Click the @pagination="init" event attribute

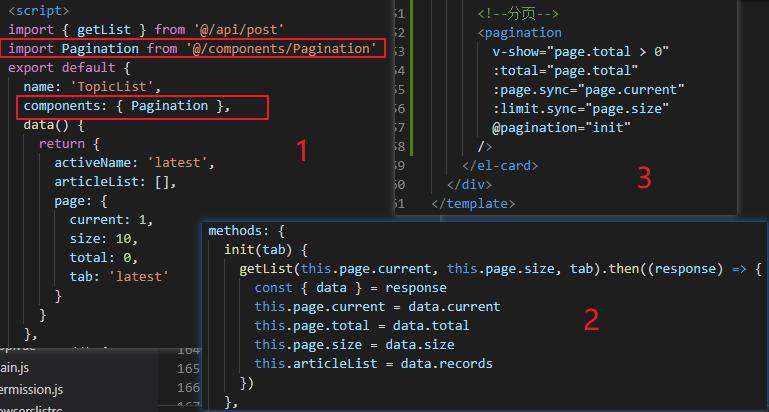coord(562,128)
